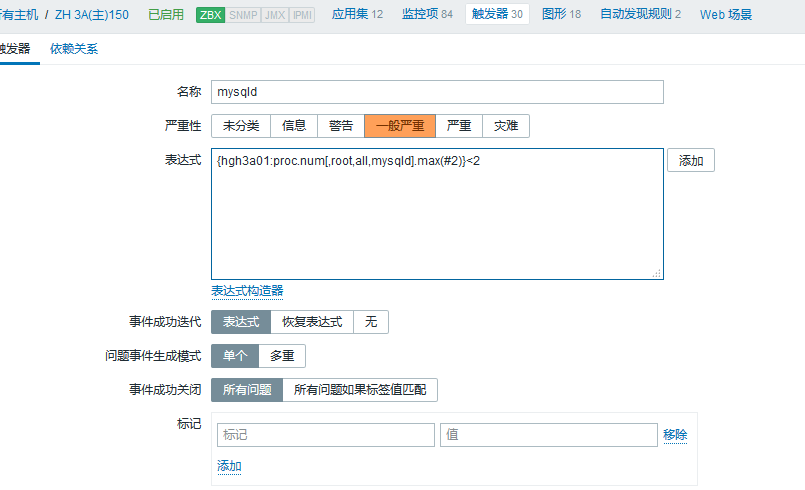The image size is (805, 490).
Task: Click the 名称 input field
Action: point(437,92)
